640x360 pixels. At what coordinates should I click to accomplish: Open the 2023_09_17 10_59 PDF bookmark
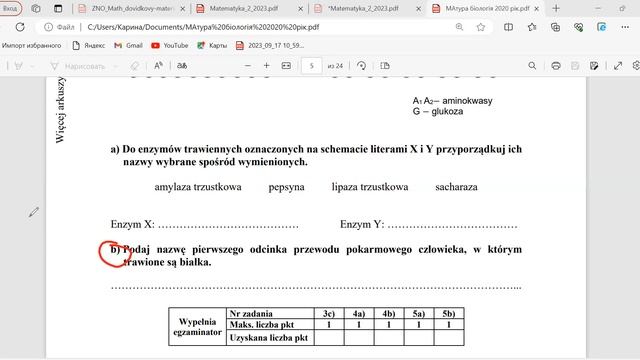270,46
